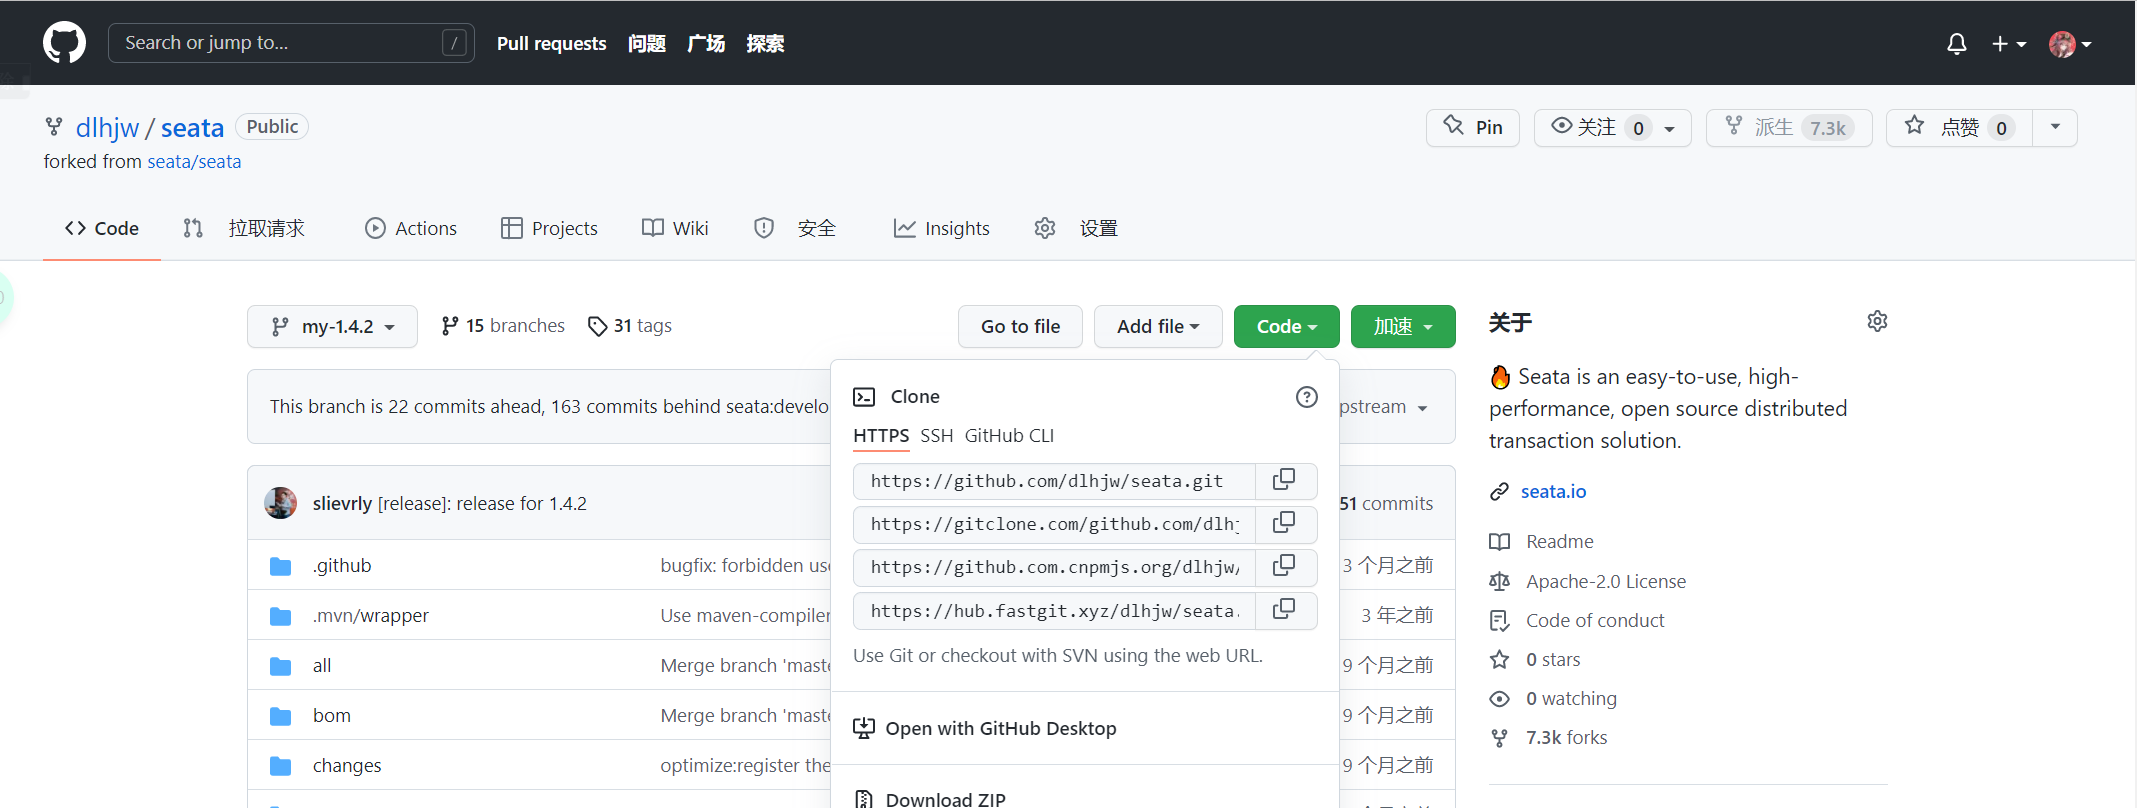This screenshot has height=808, width=2137.
Task: Open 探索 in the top navigation
Action: tap(765, 44)
